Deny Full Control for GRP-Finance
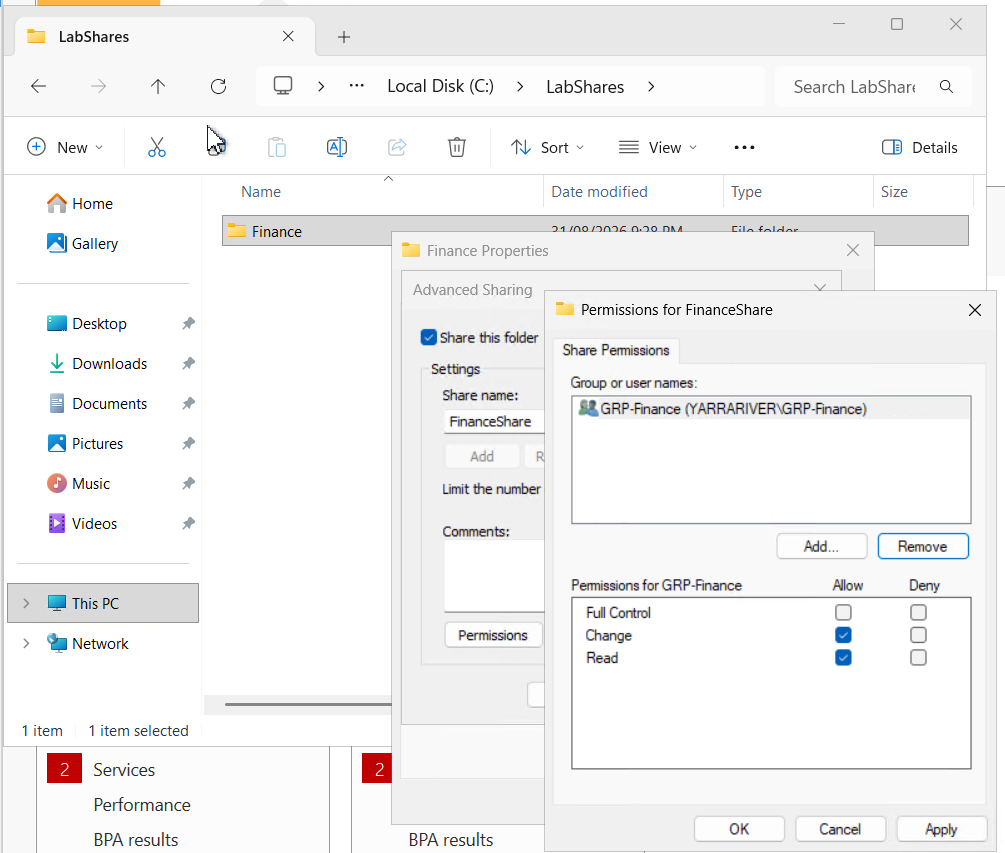The width and height of the screenshot is (1005, 853). pyautogui.click(x=918, y=613)
